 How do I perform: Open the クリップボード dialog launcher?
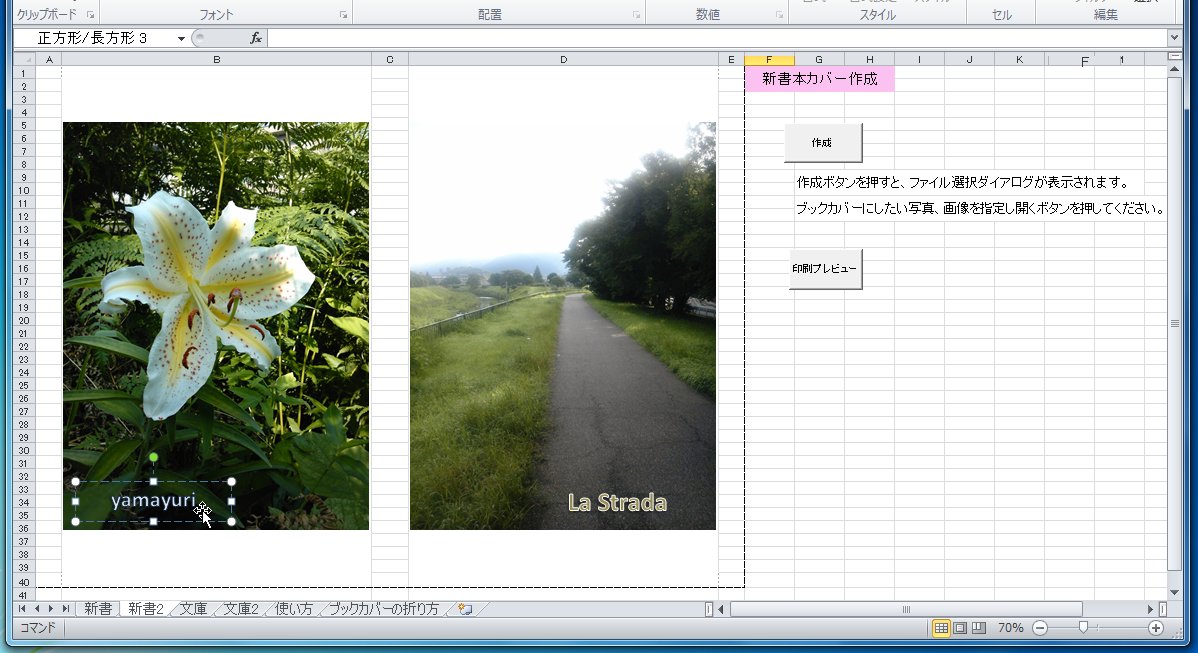point(90,15)
